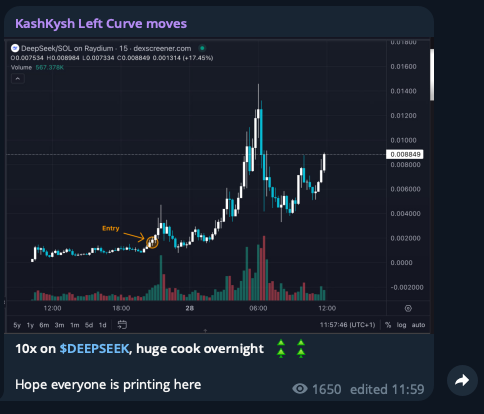Toggle log scale on the chart
This screenshot has height=414, width=484.
(x=401, y=325)
